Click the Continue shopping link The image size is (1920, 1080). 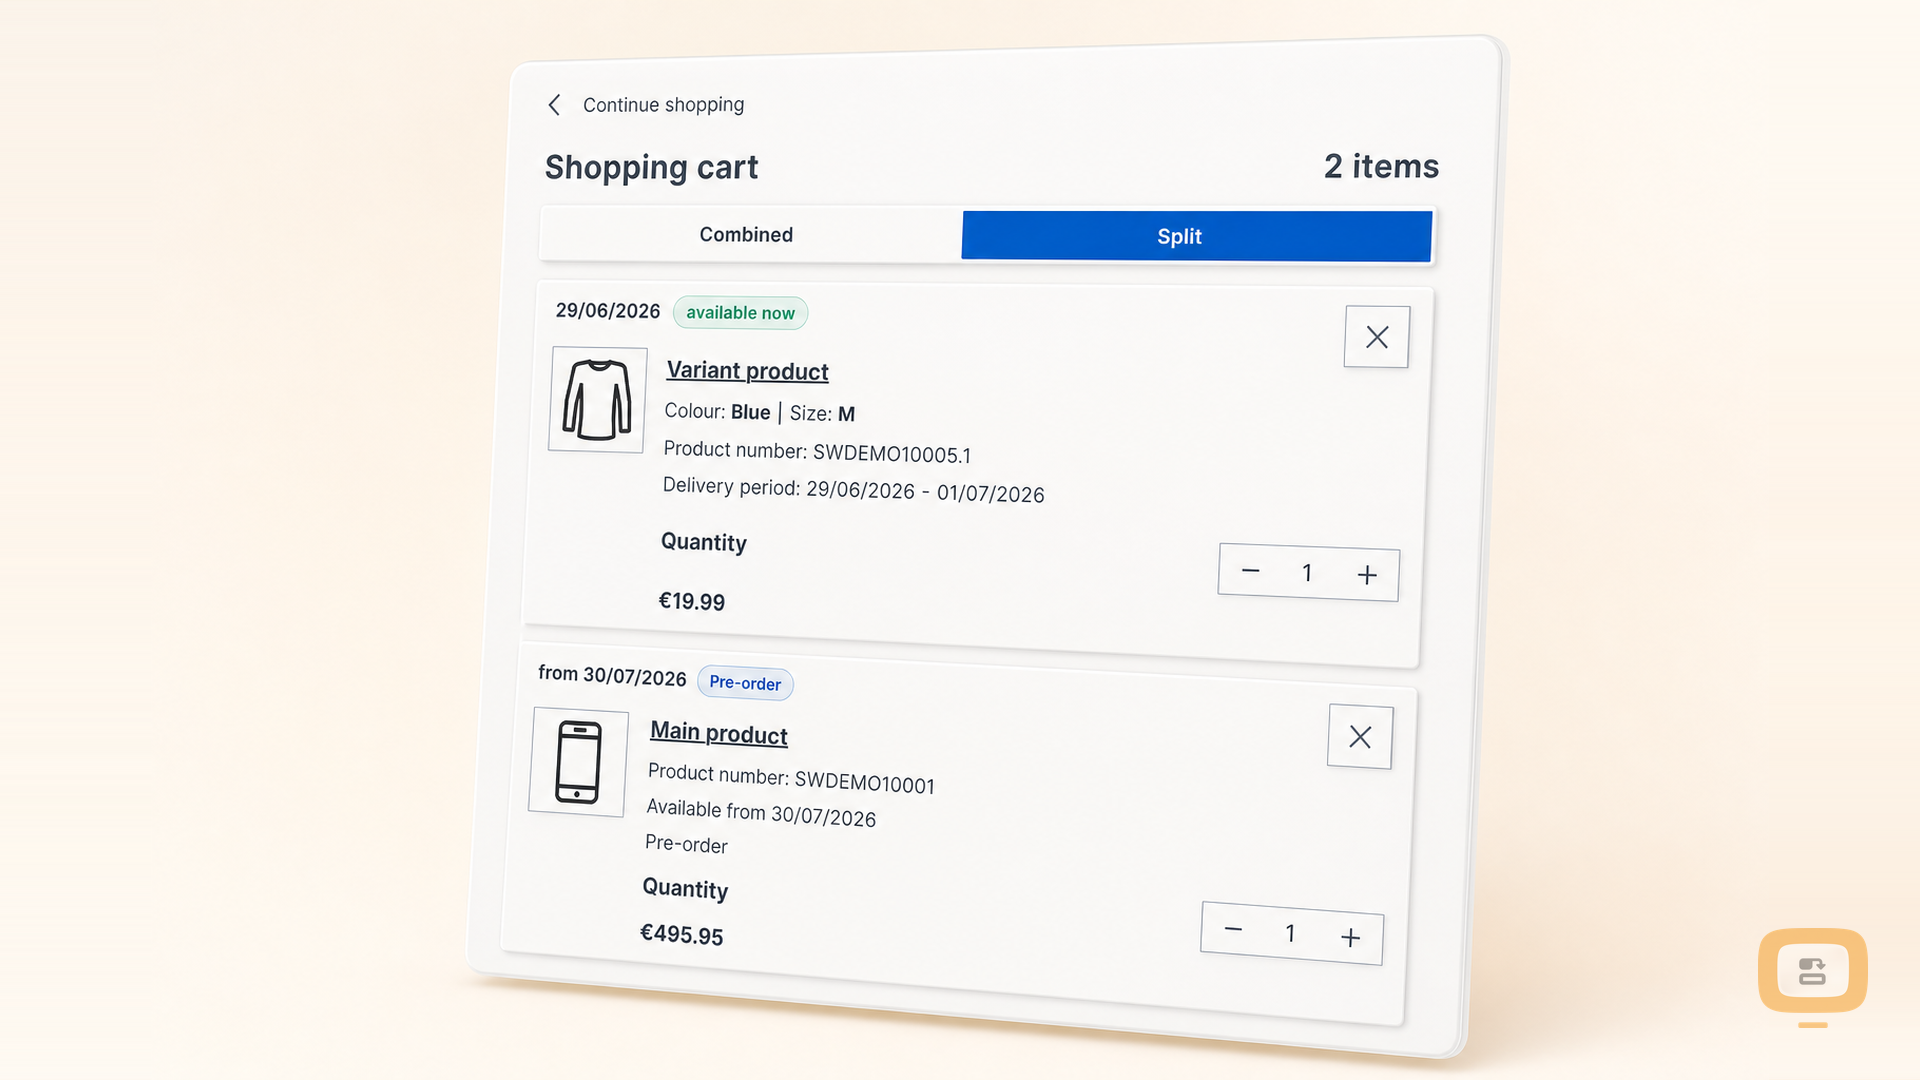pyautogui.click(x=664, y=105)
